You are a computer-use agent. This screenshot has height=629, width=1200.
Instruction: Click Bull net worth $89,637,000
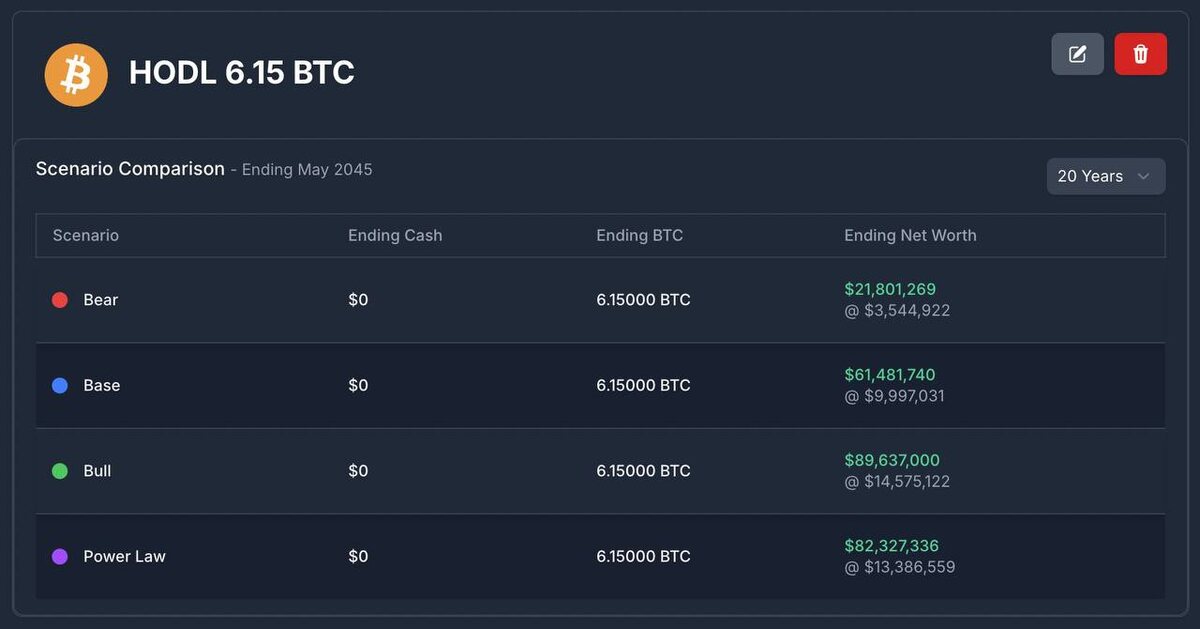892,461
